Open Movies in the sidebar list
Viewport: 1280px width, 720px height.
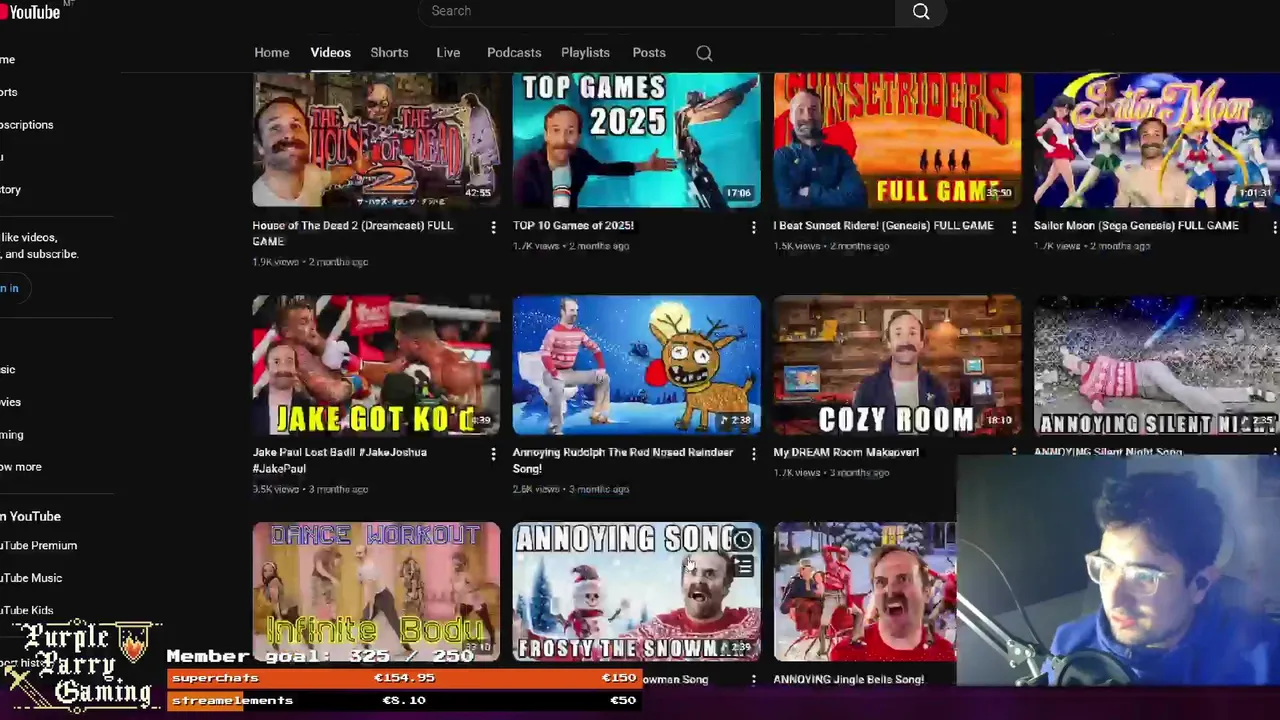click(10, 402)
